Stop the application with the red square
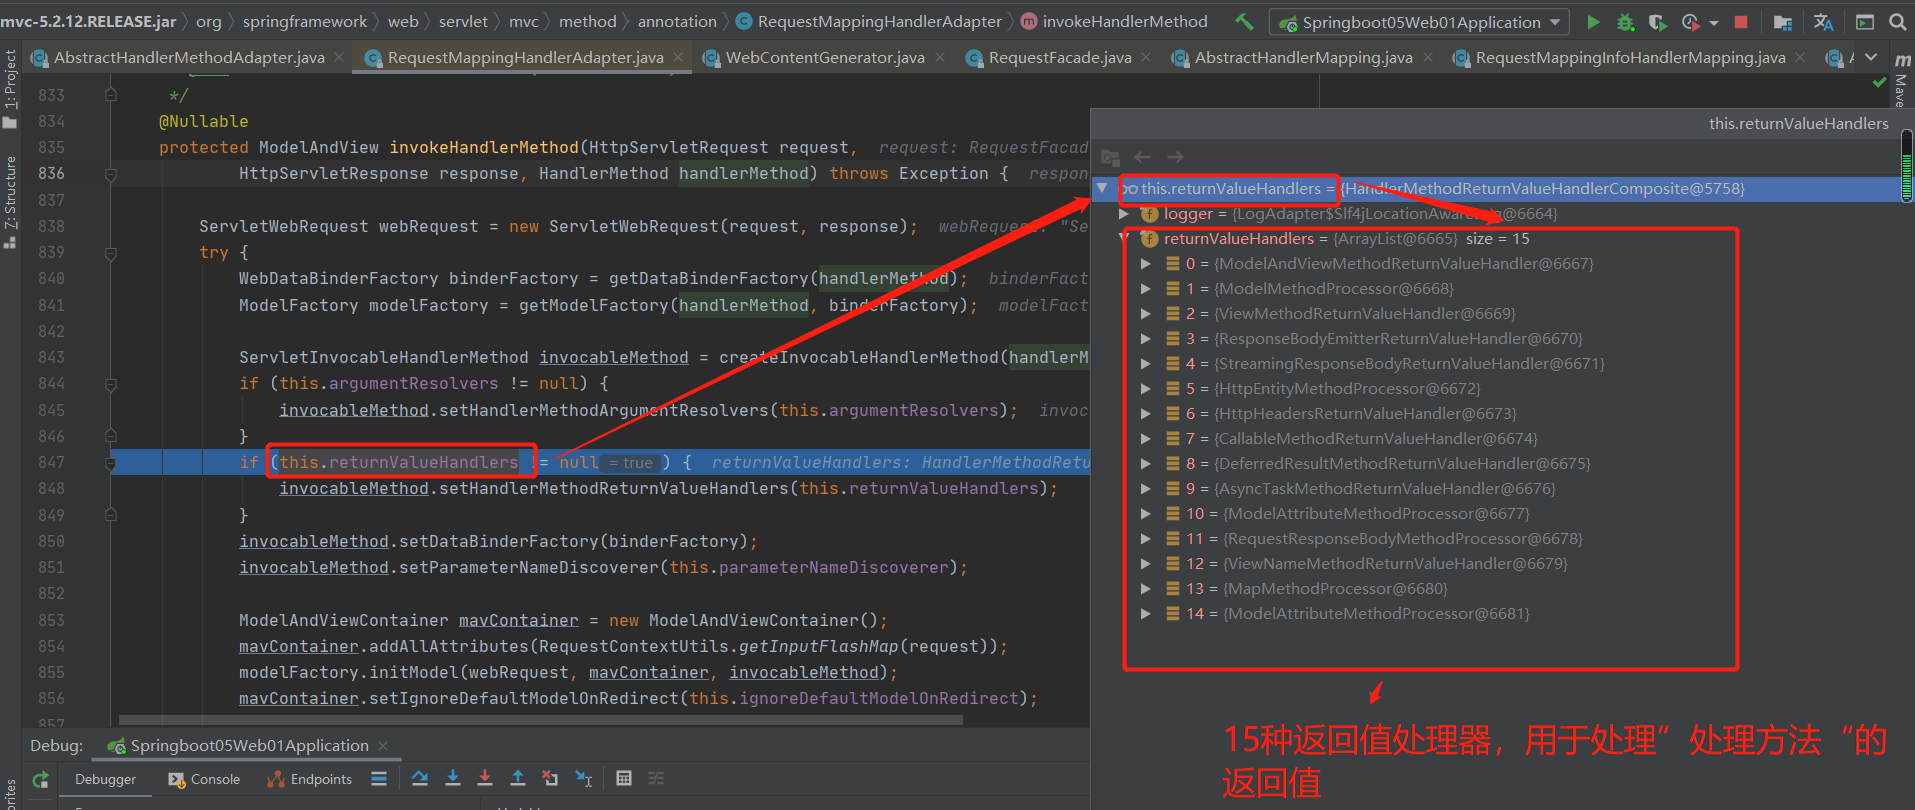The image size is (1915, 810). coord(1741,21)
